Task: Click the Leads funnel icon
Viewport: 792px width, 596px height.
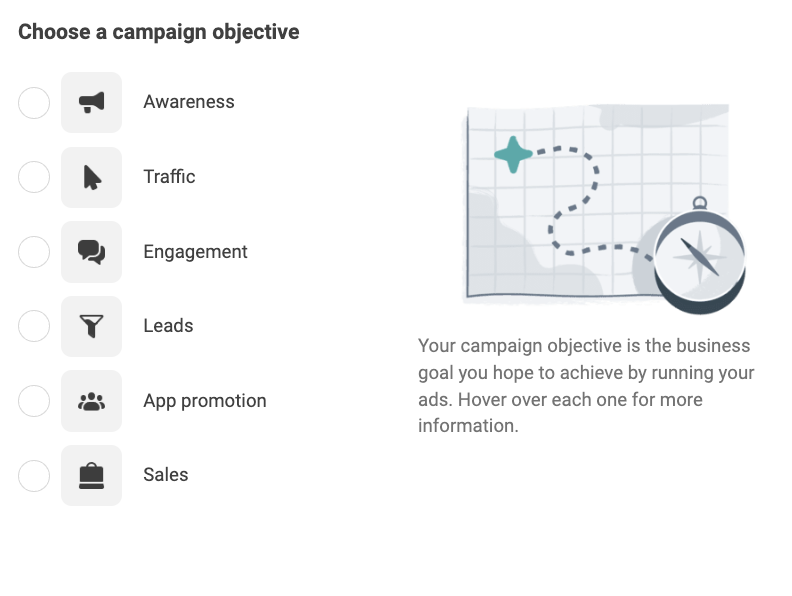Action: click(x=91, y=326)
